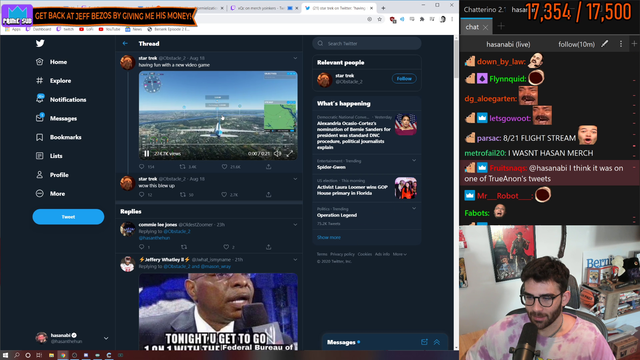Open Bookmarks in Twitter sidebar
The image size is (640, 360).
(58, 137)
